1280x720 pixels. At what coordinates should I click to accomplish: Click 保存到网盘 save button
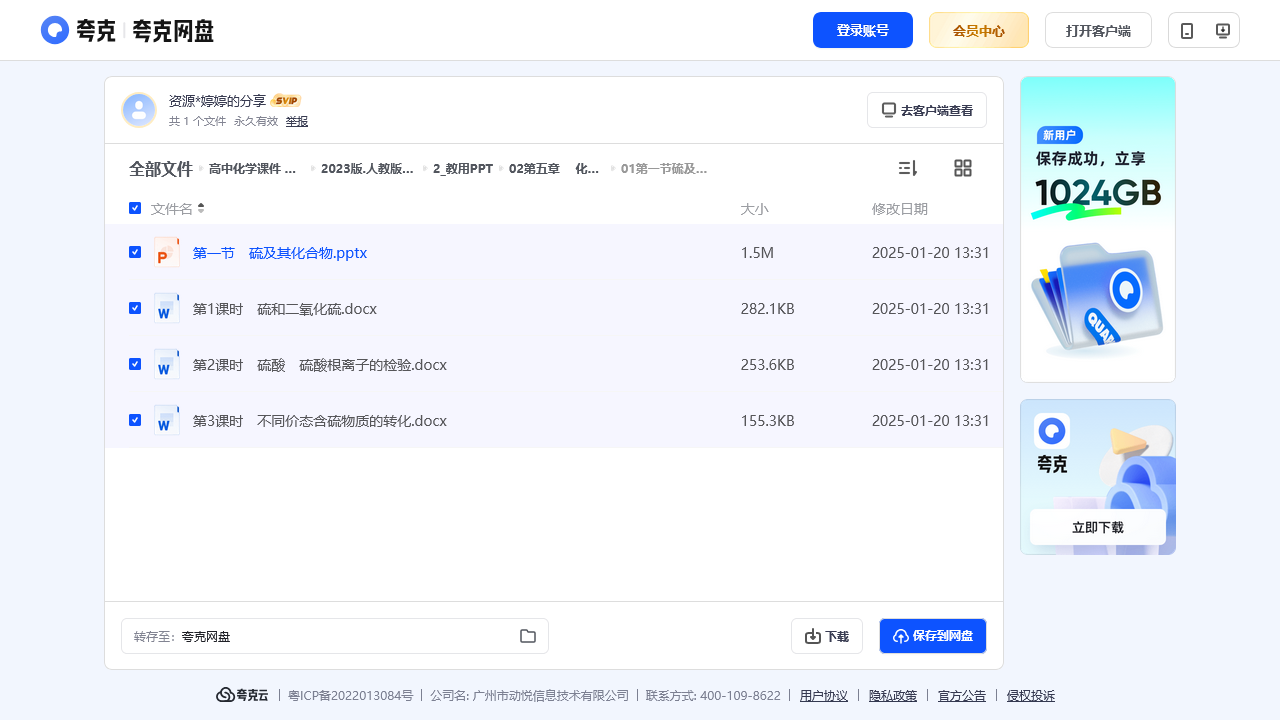pyautogui.click(x=933, y=636)
